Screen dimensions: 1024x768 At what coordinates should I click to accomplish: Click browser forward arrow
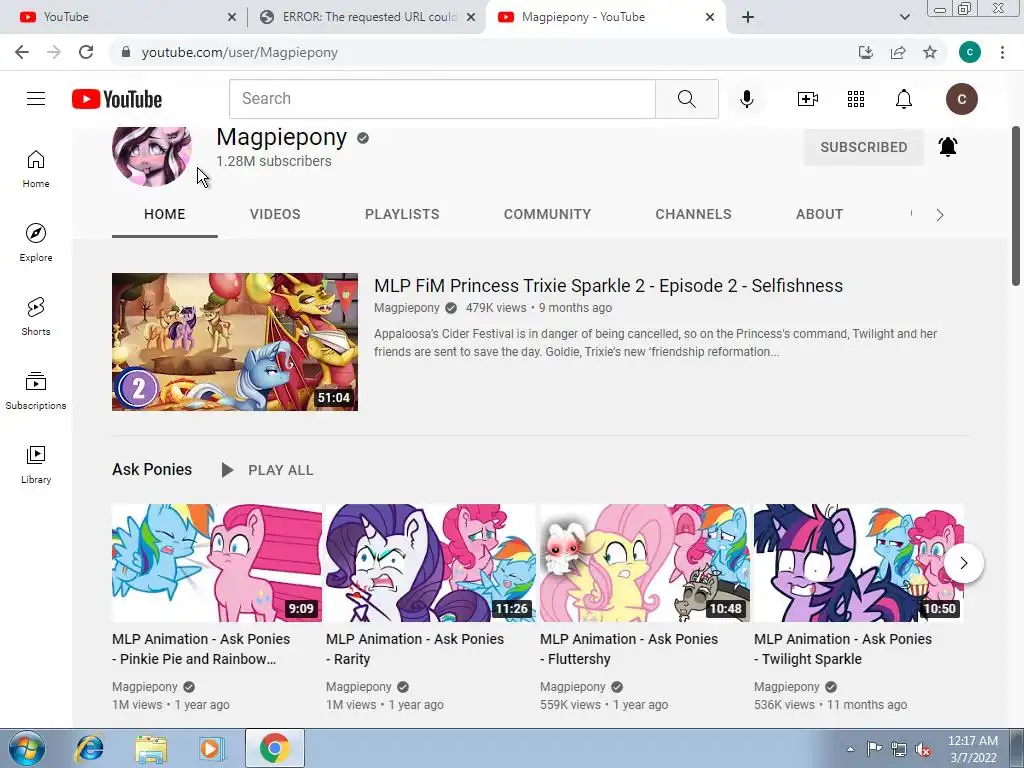pos(54,52)
